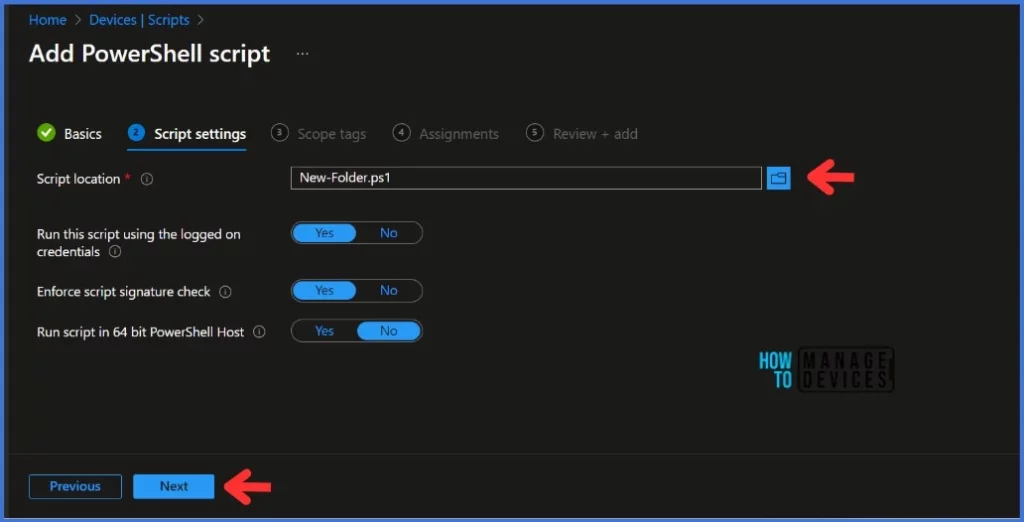Click info icon next to Script location
The width and height of the screenshot is (1024, 522).
[147, 179]
